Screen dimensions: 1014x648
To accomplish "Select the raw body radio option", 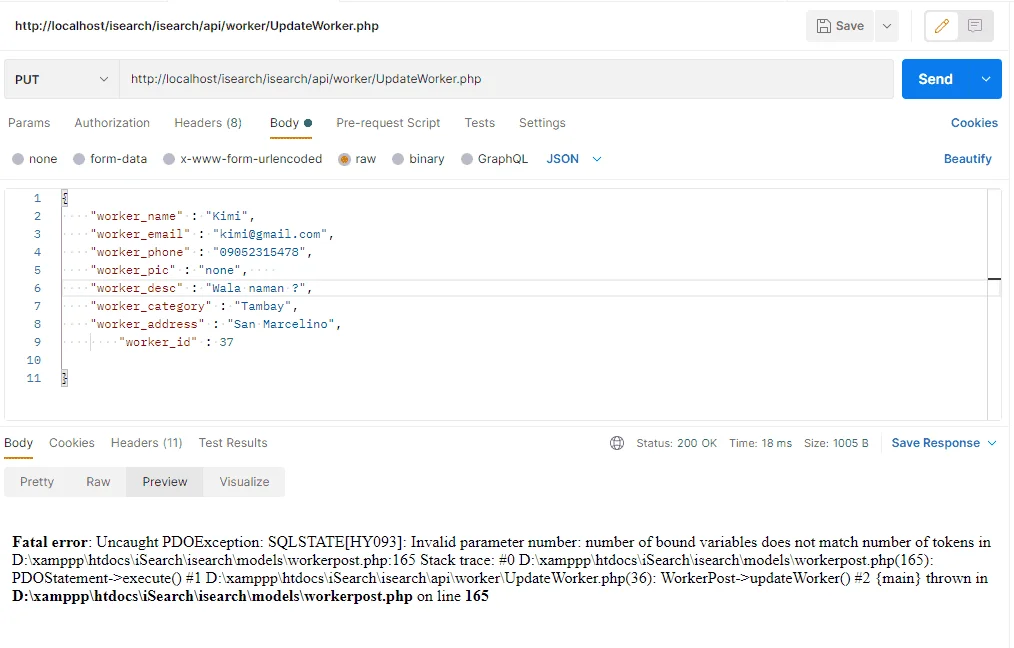I will (345, 159).
